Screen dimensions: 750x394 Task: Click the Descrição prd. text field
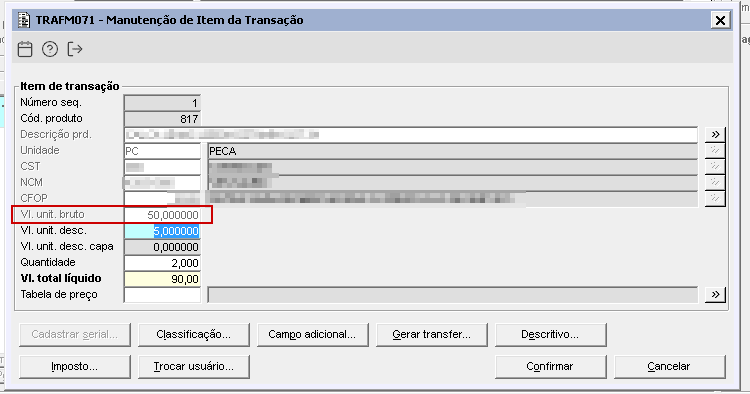(410, 135)
